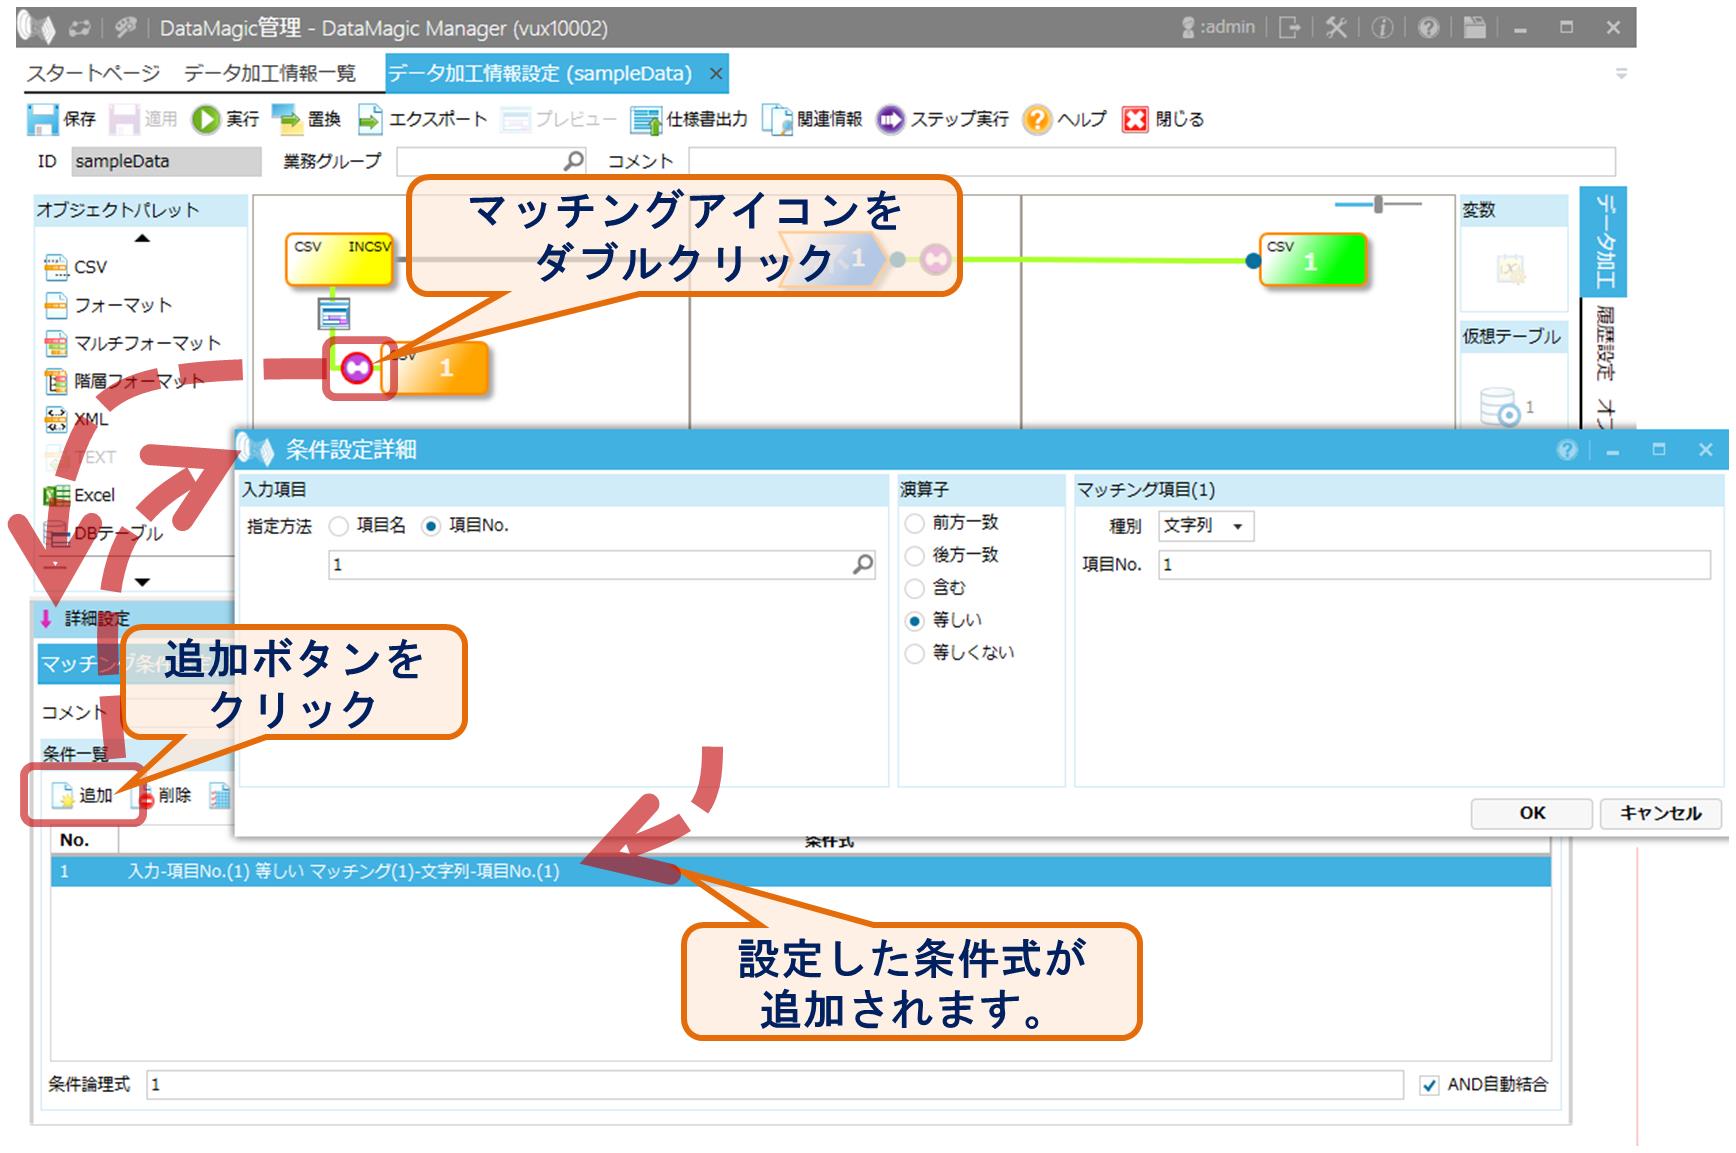Image resolution: width=1736 pixels, height=1153 pixels.
Task: Choose the 後方一致 operator
Action: 914,556
